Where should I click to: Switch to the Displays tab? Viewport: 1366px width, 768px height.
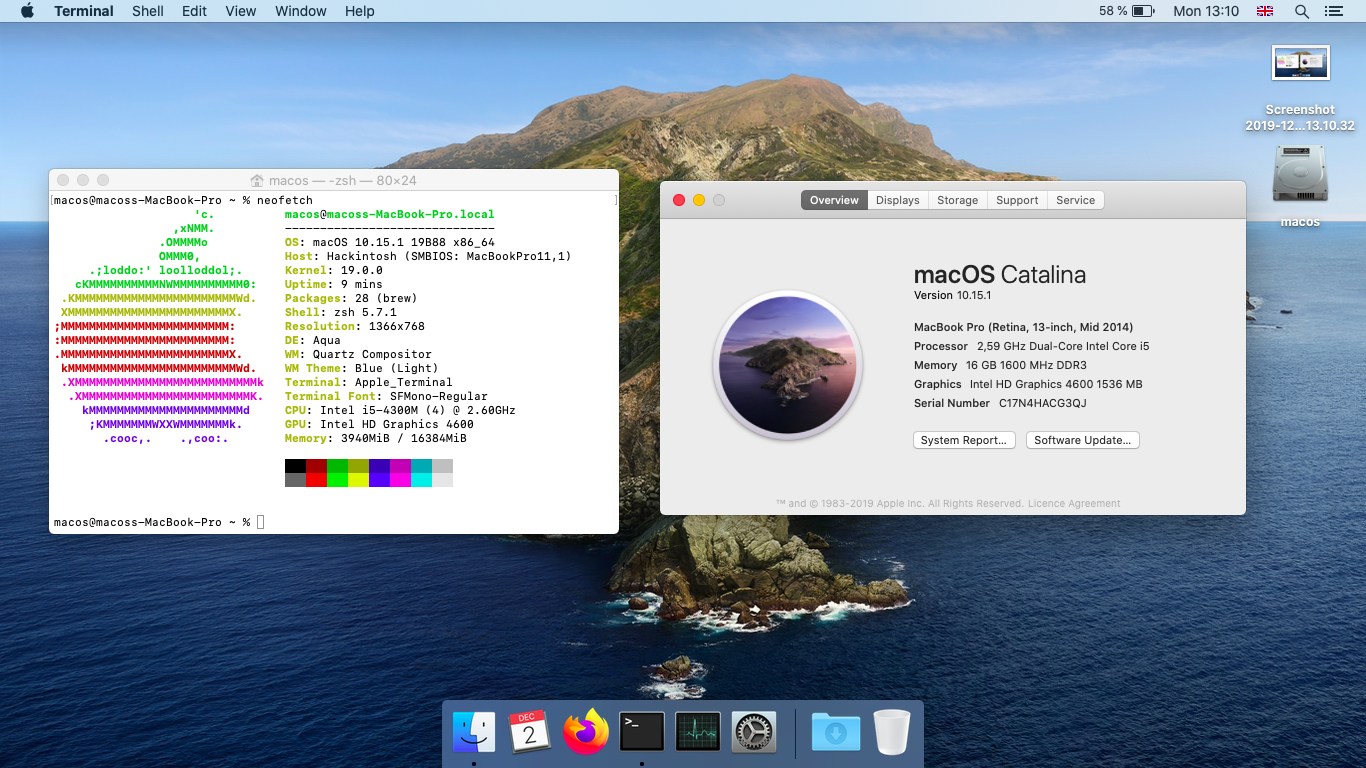(x=897, y=200)
